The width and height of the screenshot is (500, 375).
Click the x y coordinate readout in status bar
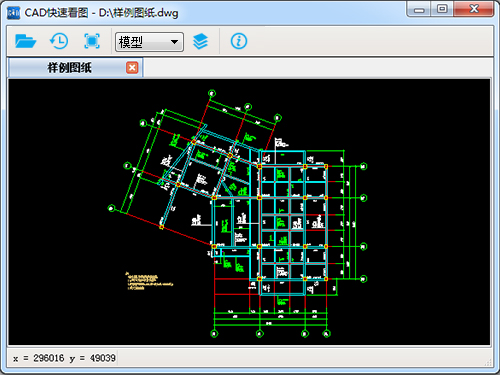(x=64, y=358)
